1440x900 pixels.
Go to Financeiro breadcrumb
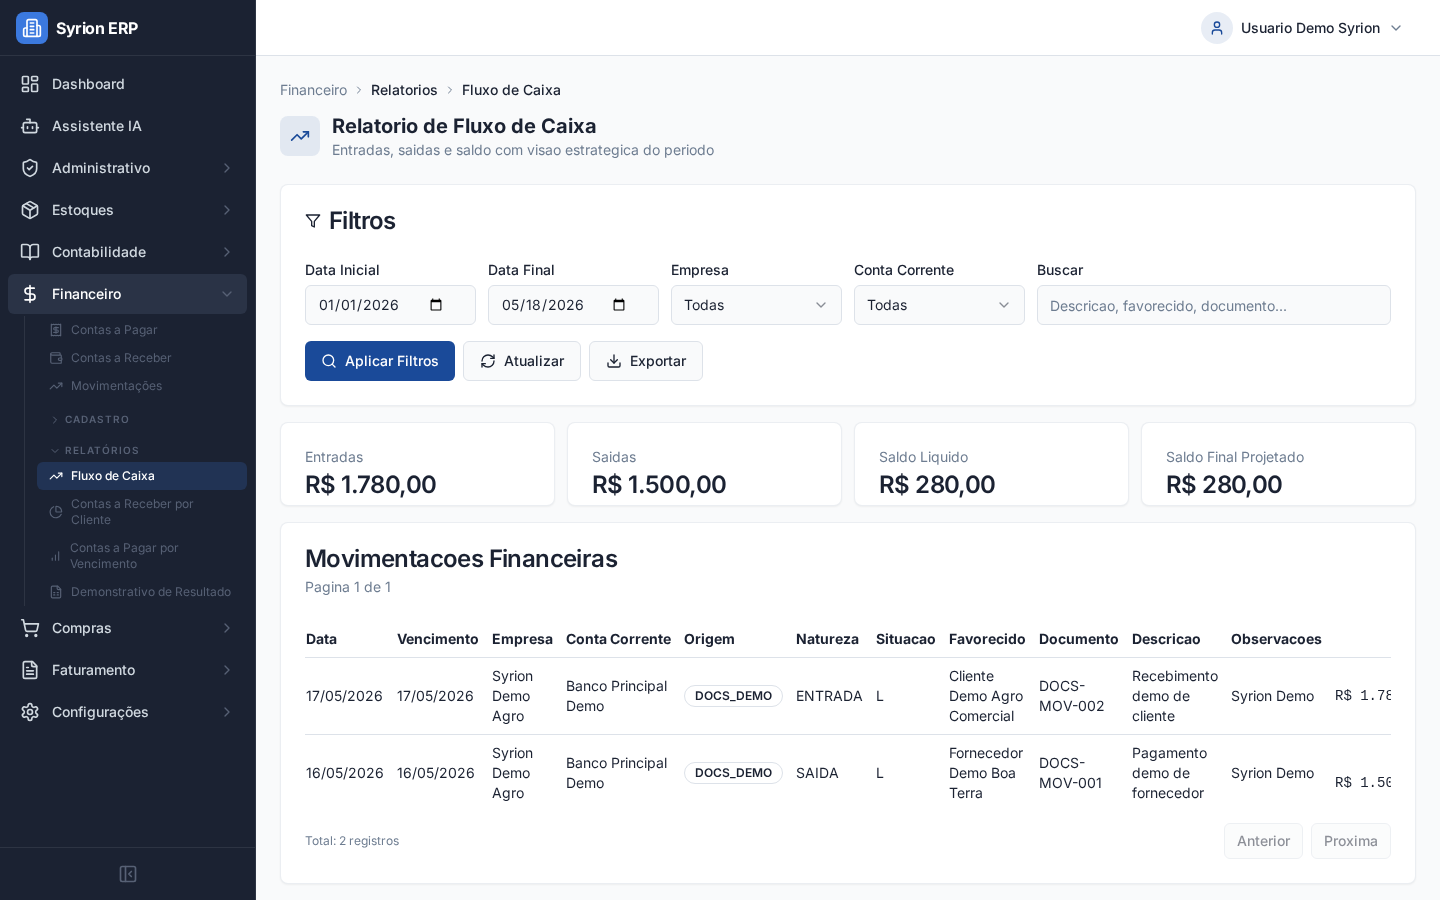pos(313,90)
